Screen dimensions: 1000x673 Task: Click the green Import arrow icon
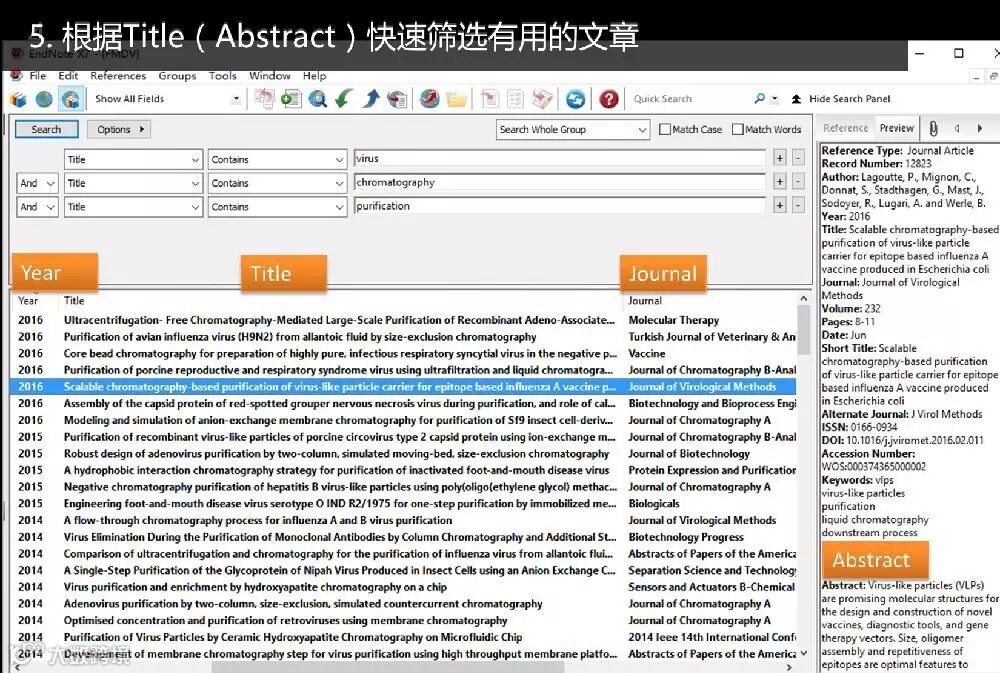click(x=344, y=99)
